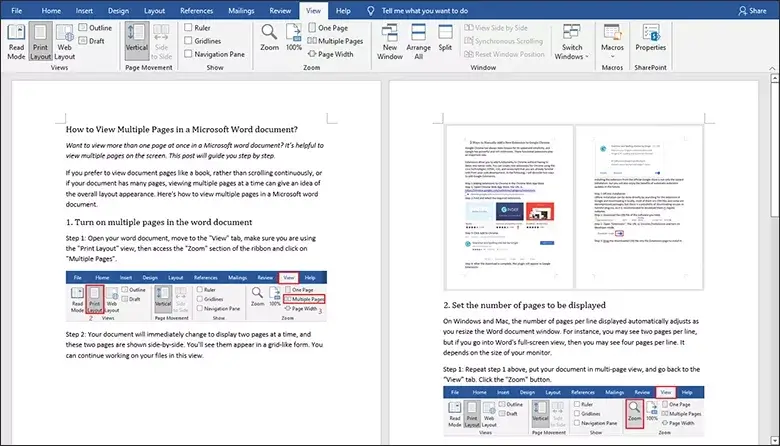The image size is (780, 446).
Task: Click the Tell me lightbulb icon
Action: click(x=371, y=10)
